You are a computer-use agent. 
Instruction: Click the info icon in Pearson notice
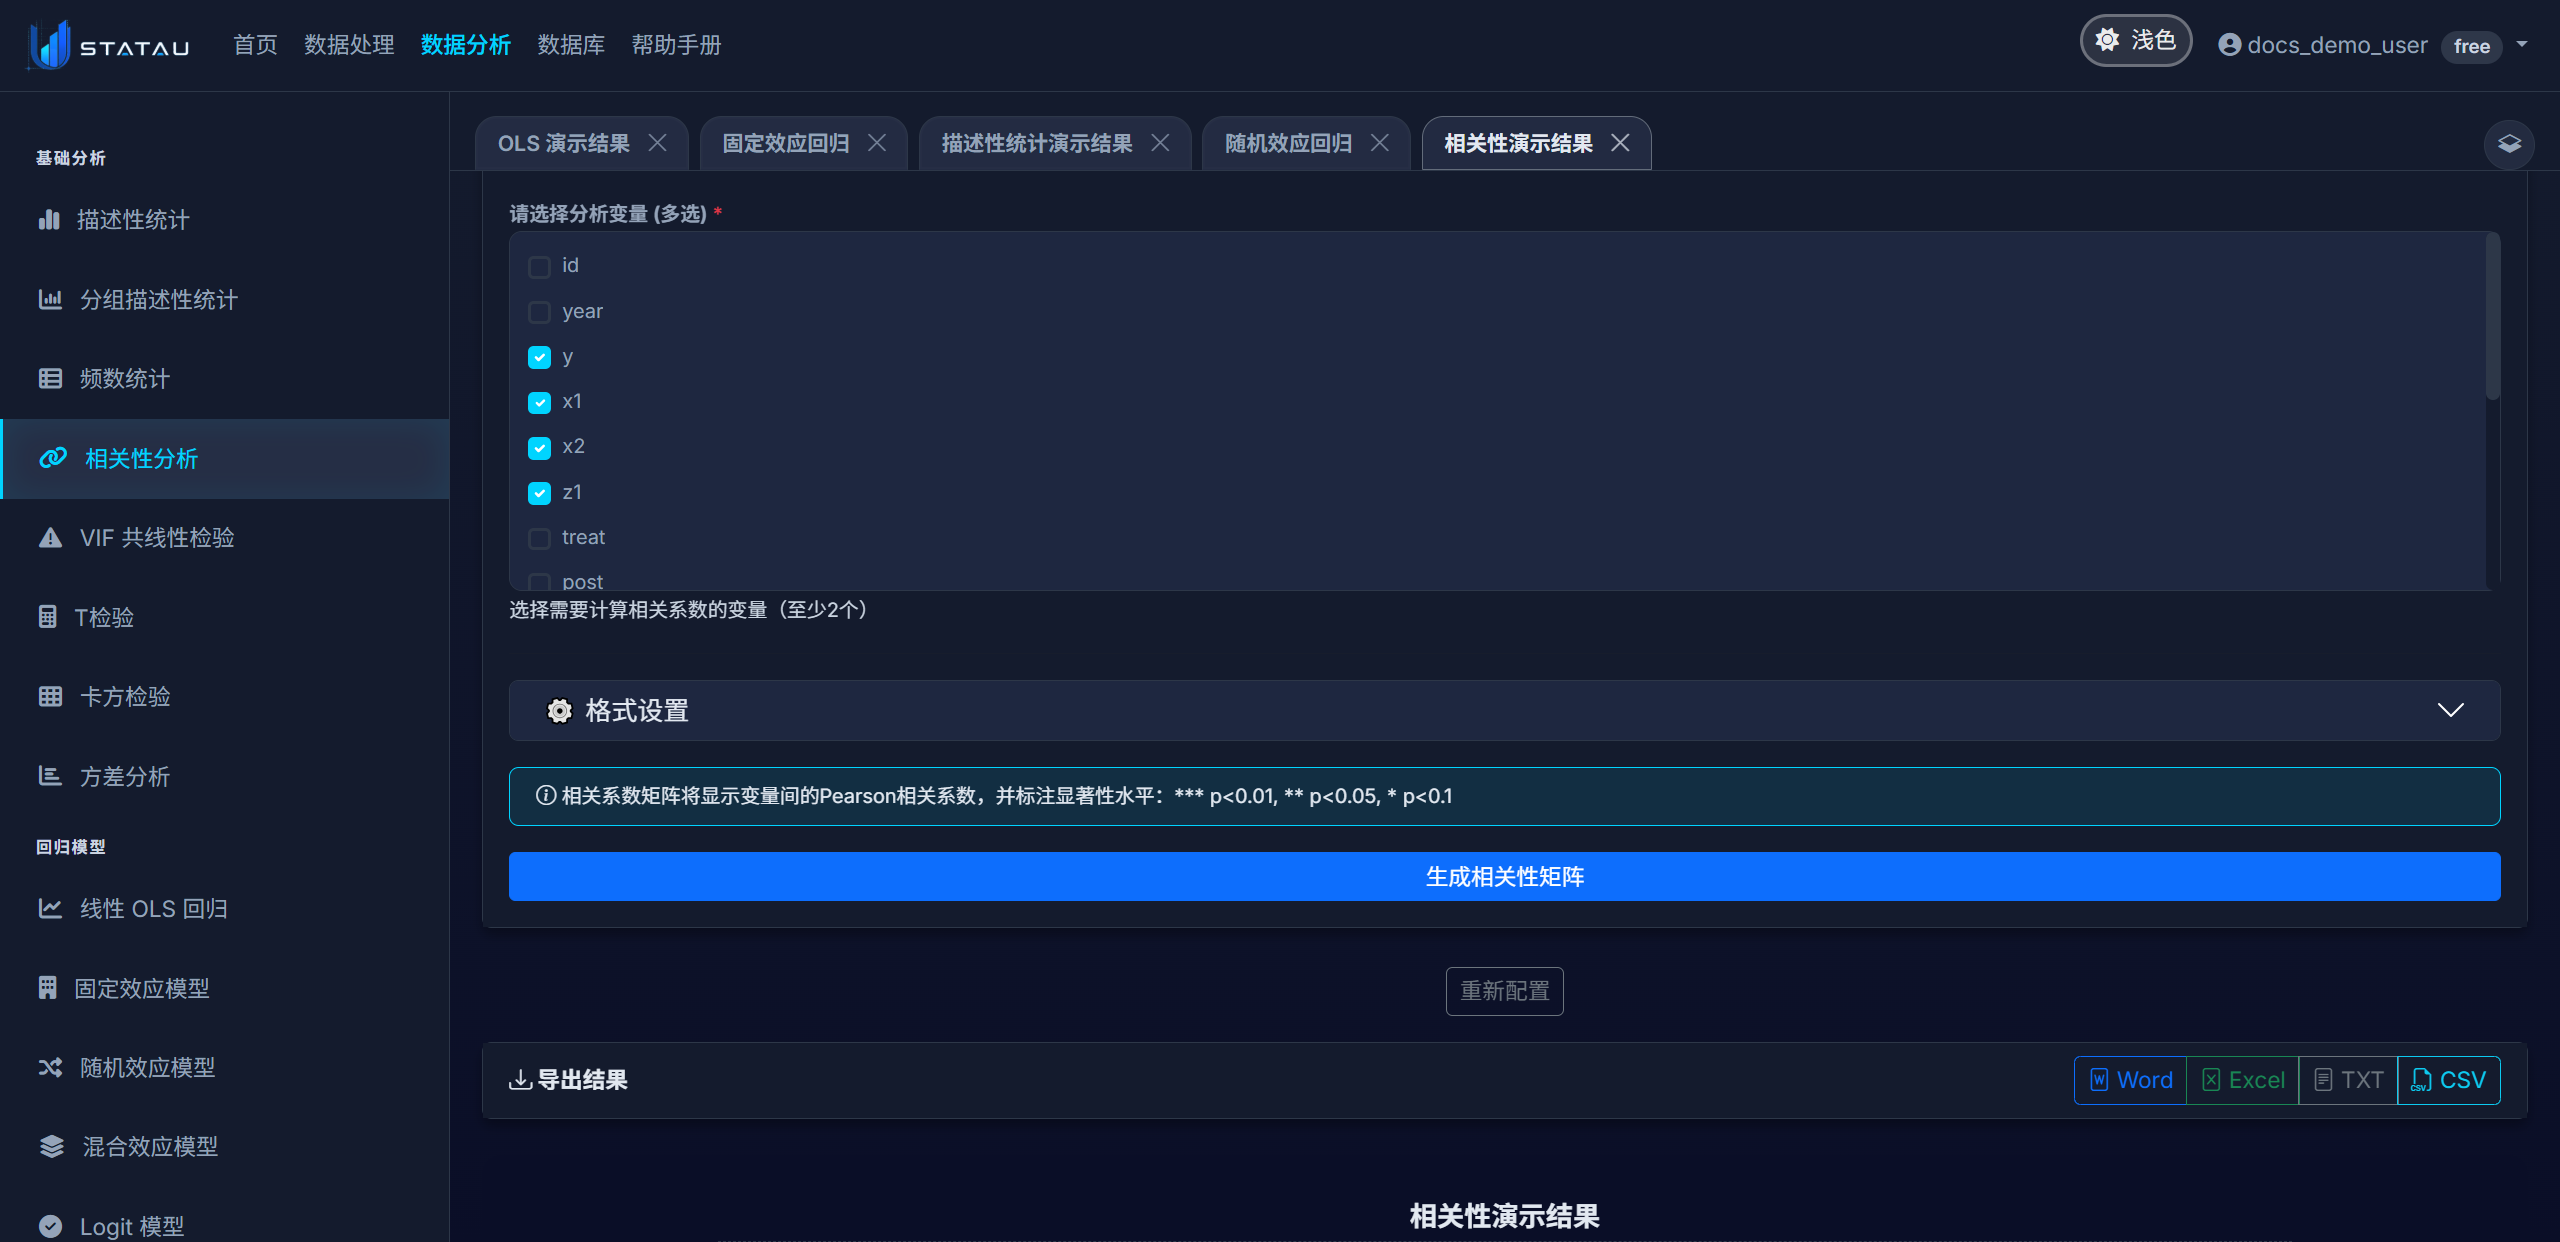[x=546, y=796]
